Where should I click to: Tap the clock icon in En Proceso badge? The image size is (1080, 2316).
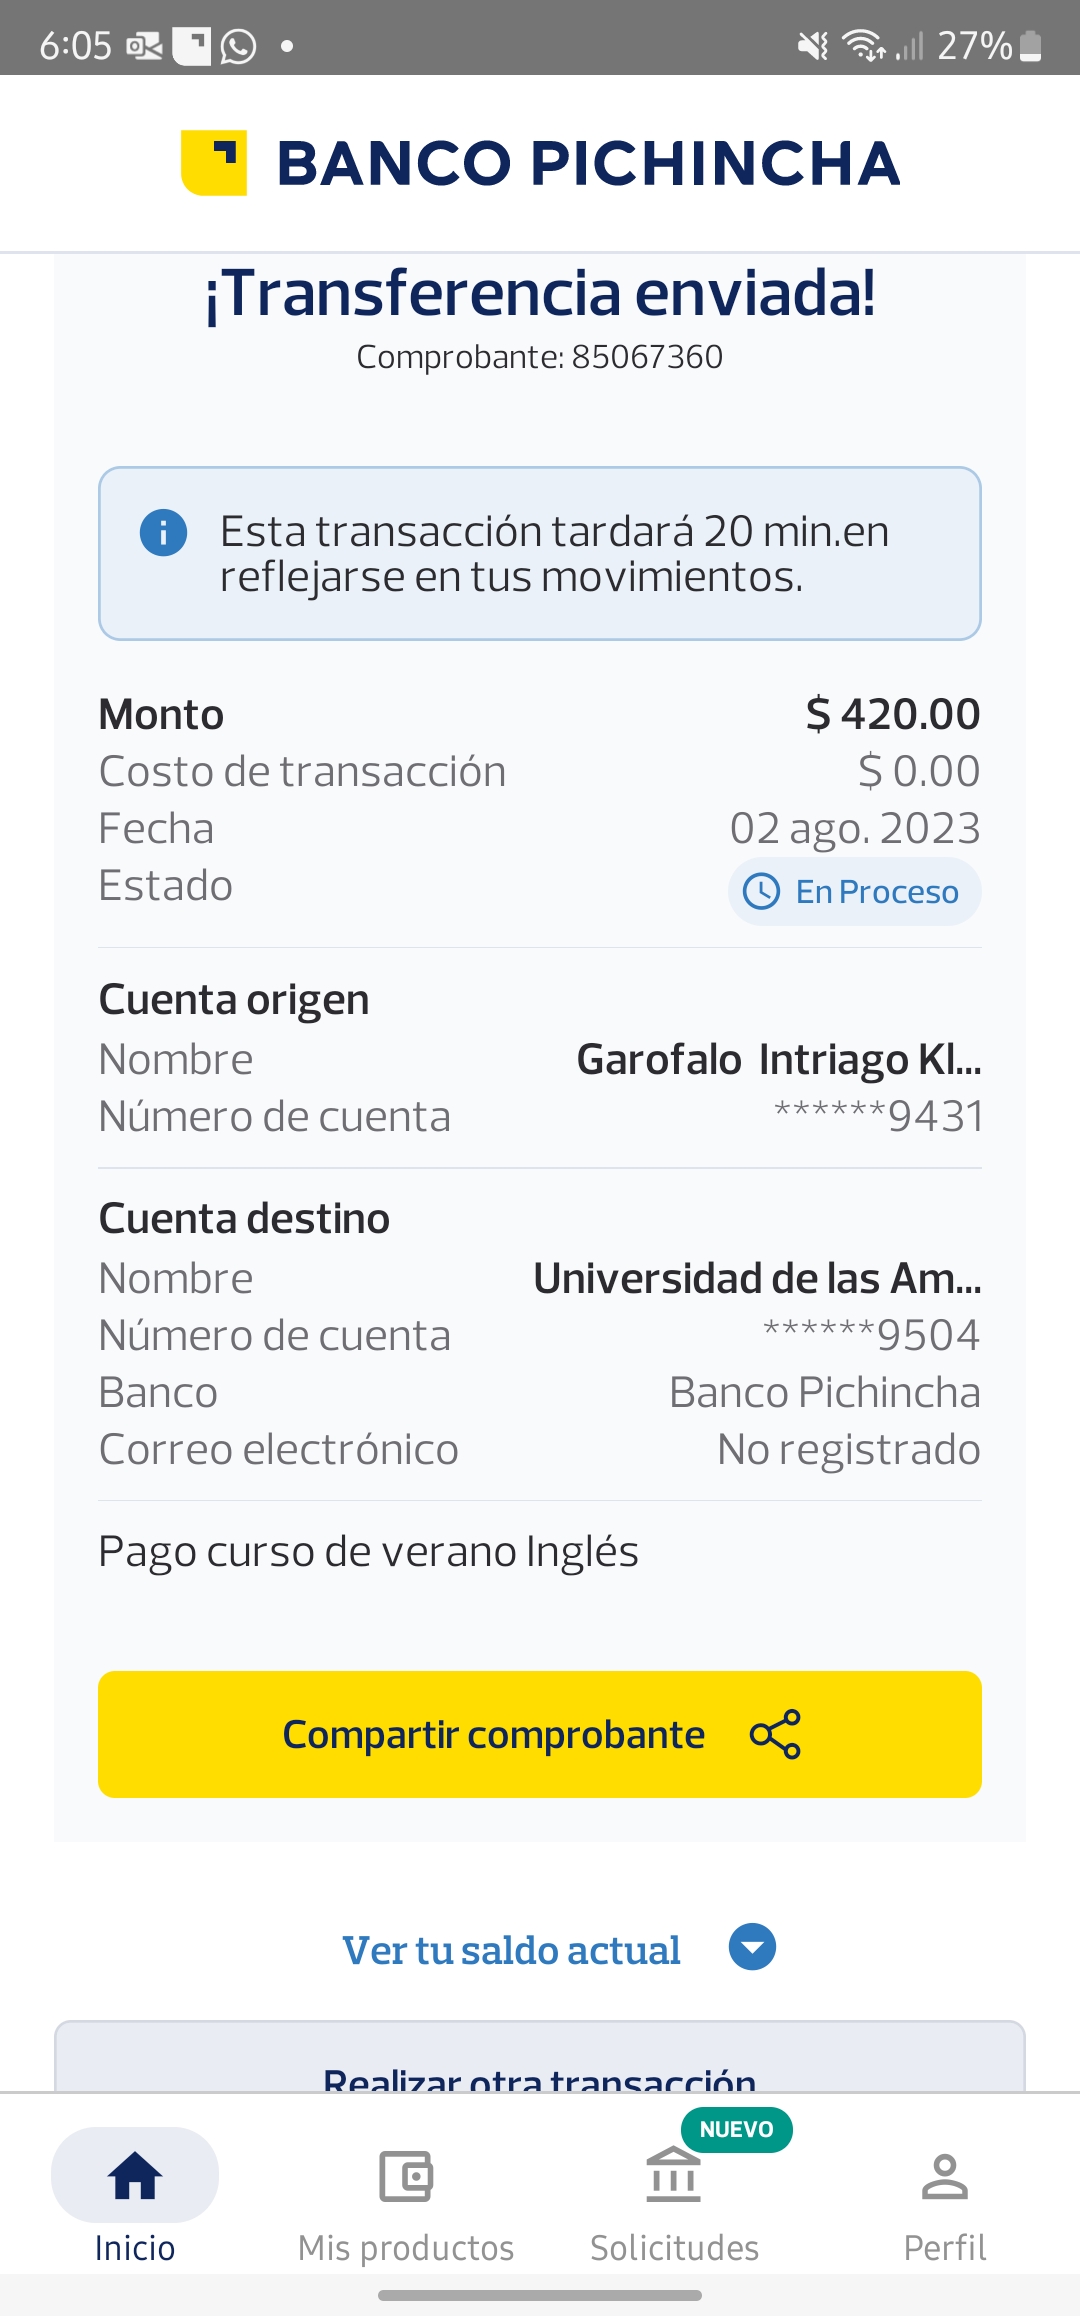(x=762, y=891)
